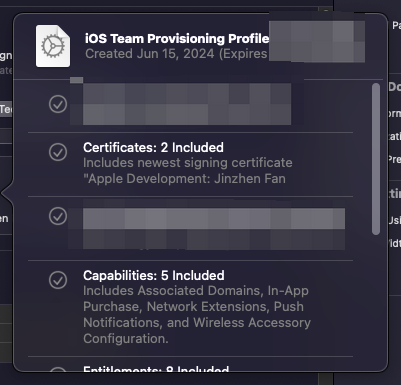Click the checkmark between Certificates and Capabilities rows
Screen dimensions: 401x385
pyautogui.click(x=58, y=216)
